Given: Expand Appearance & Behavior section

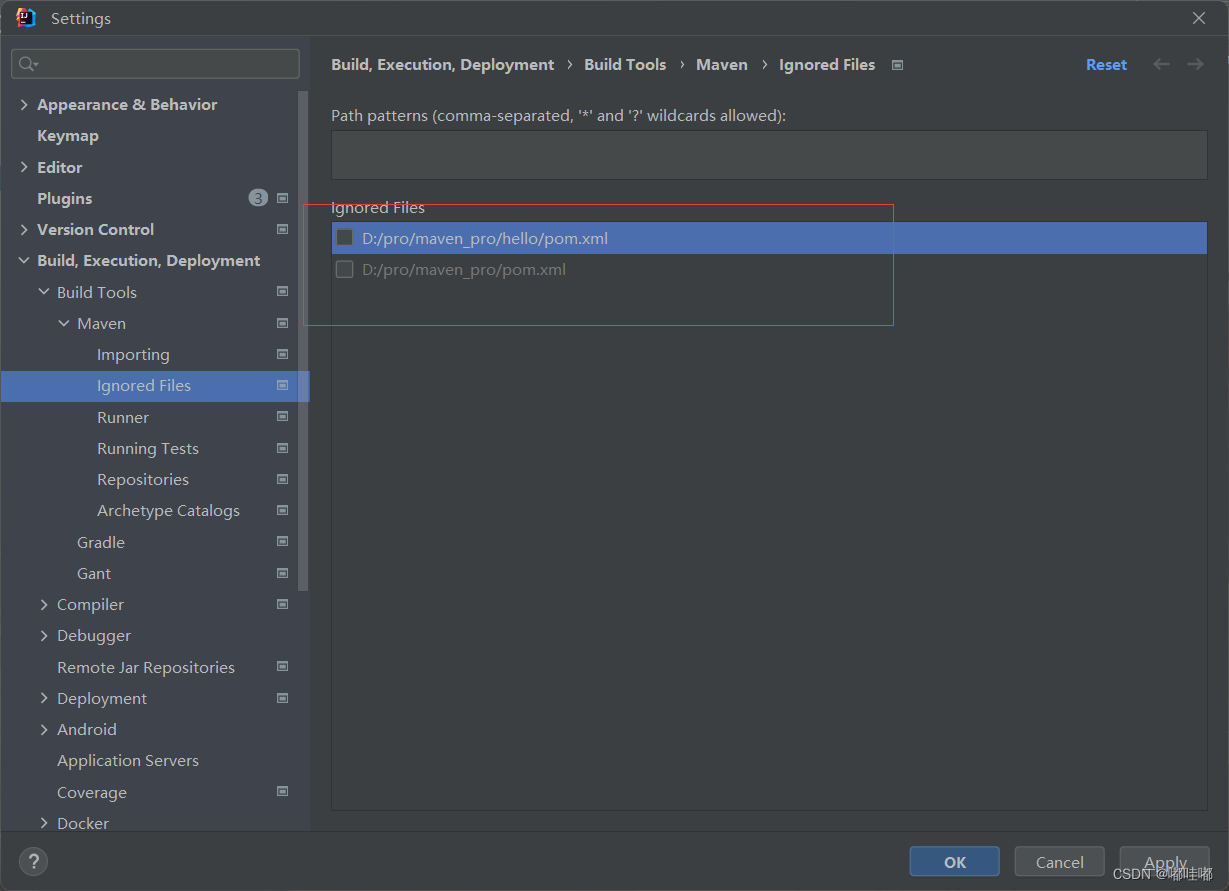Looking at the screenshot, I should click(24, 104).
